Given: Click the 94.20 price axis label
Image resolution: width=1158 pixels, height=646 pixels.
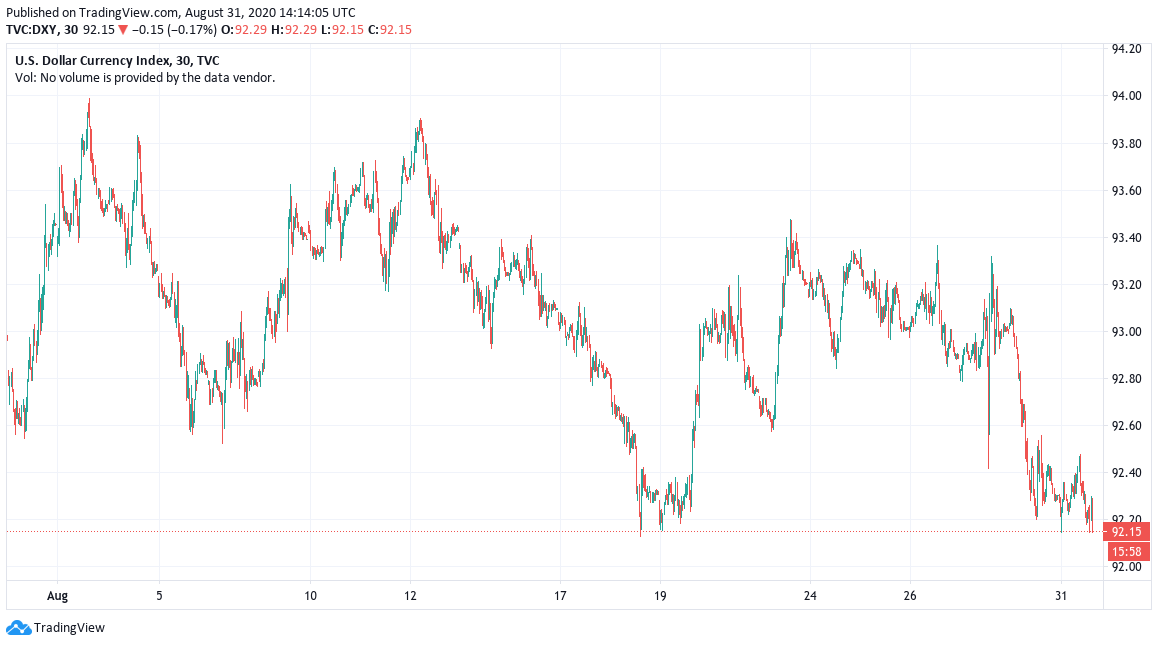Looking at the screenshot, I should pos(1126,49).
